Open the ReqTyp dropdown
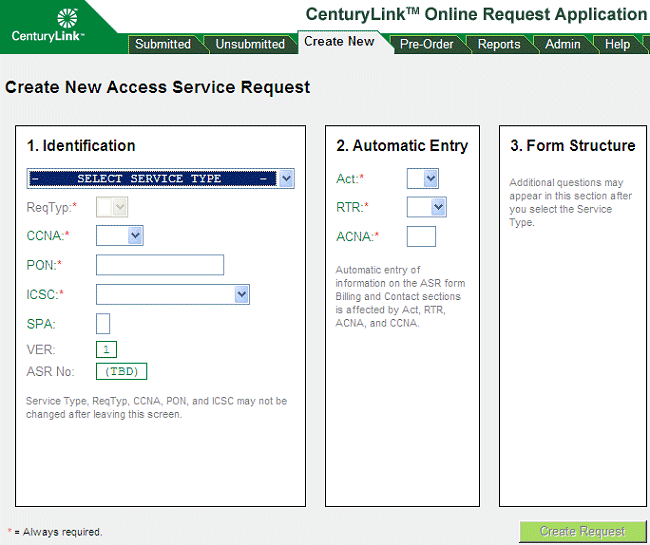Viewport: 650px width, 545px height. coord(112,207)
